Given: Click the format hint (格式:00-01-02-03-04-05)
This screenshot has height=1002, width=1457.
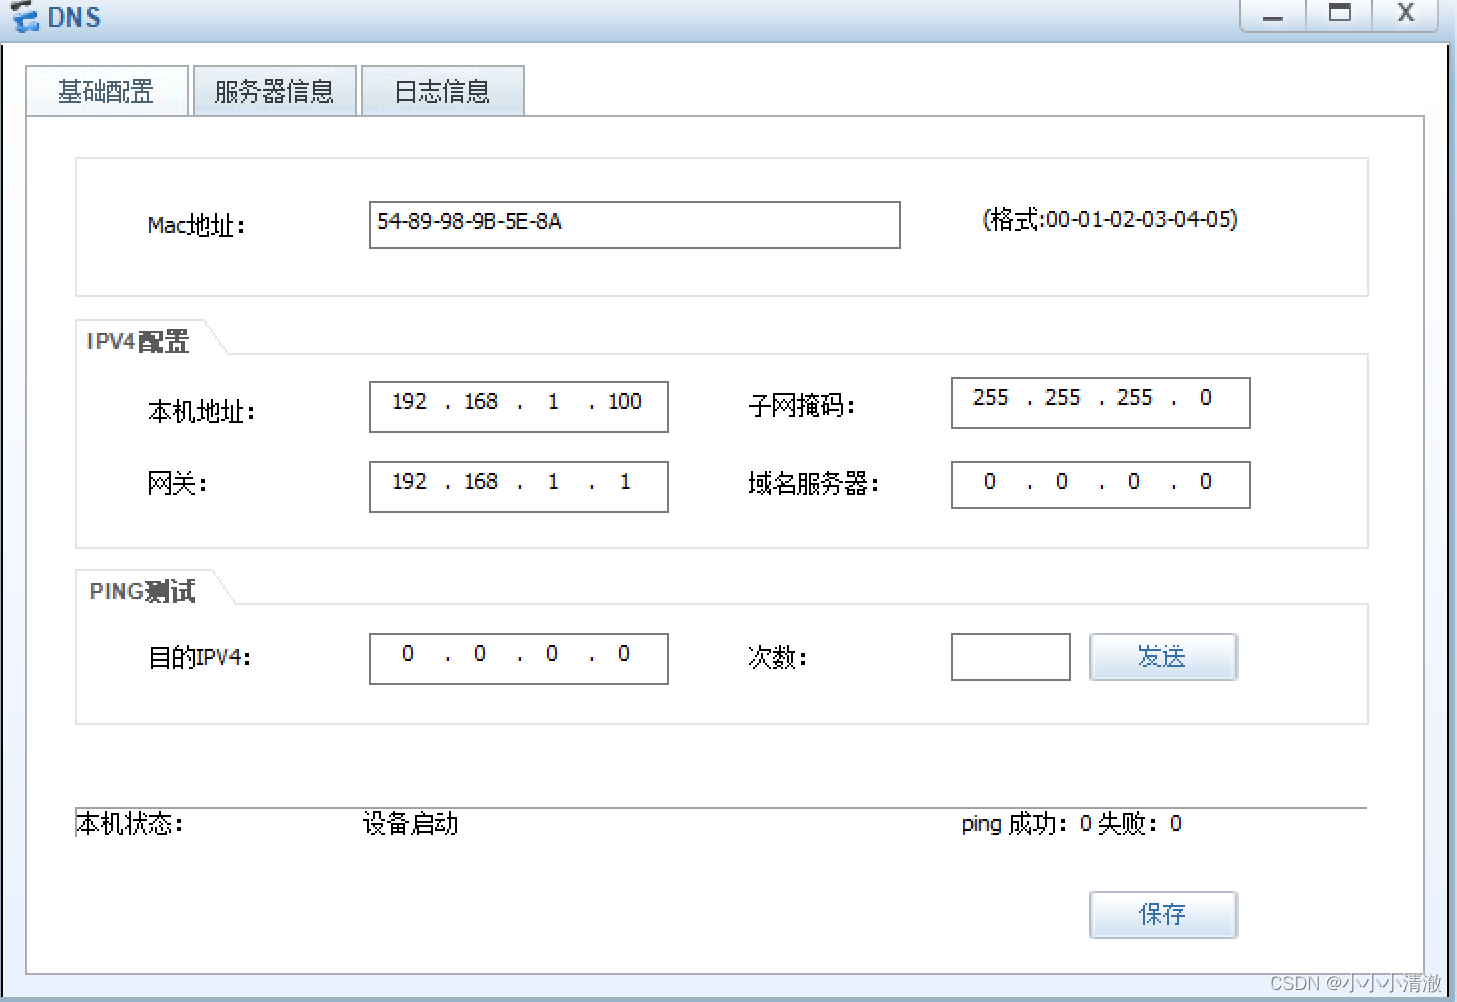Looking at the screenshot, I should coord(1110,219).
